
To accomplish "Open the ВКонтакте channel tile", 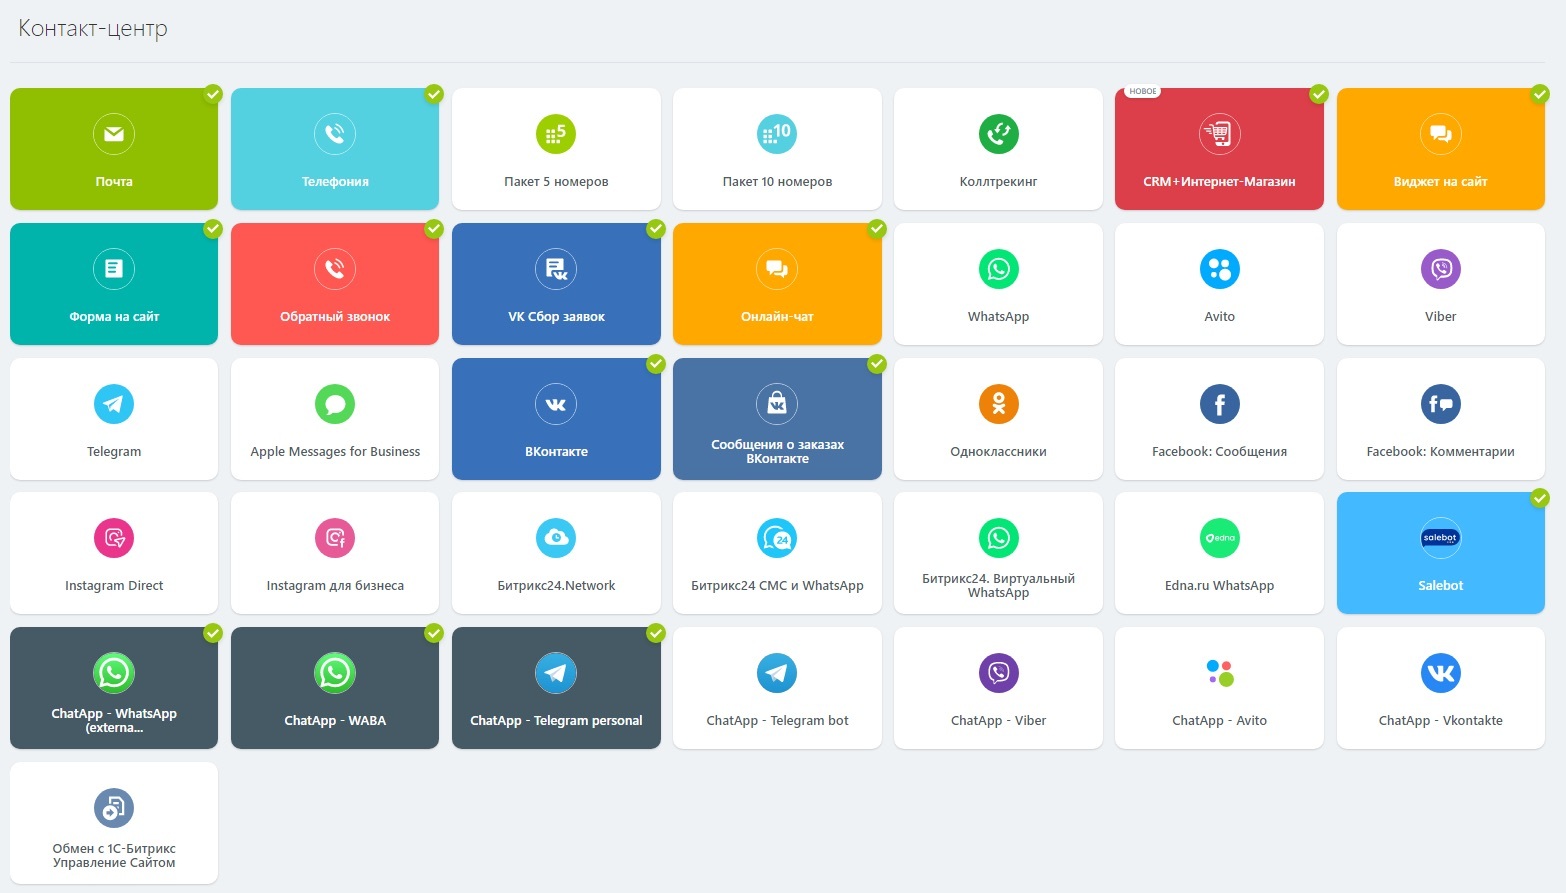I will click(x=556, y=419).
